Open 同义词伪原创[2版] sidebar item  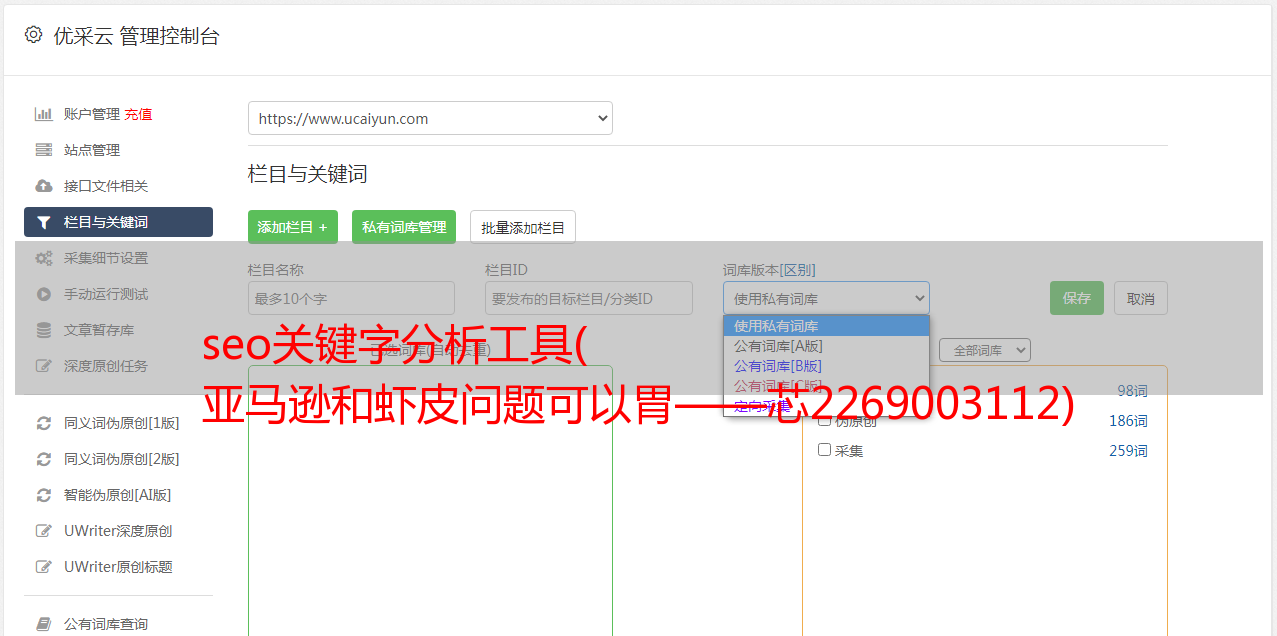122,459
